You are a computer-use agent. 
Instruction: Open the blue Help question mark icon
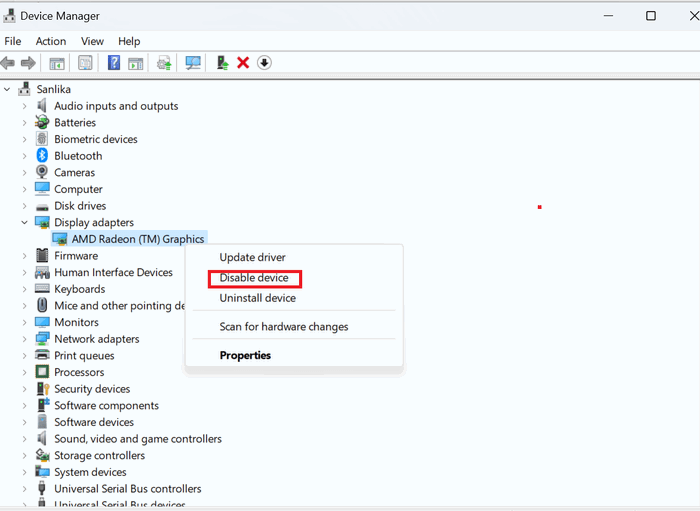click(114, 62)
